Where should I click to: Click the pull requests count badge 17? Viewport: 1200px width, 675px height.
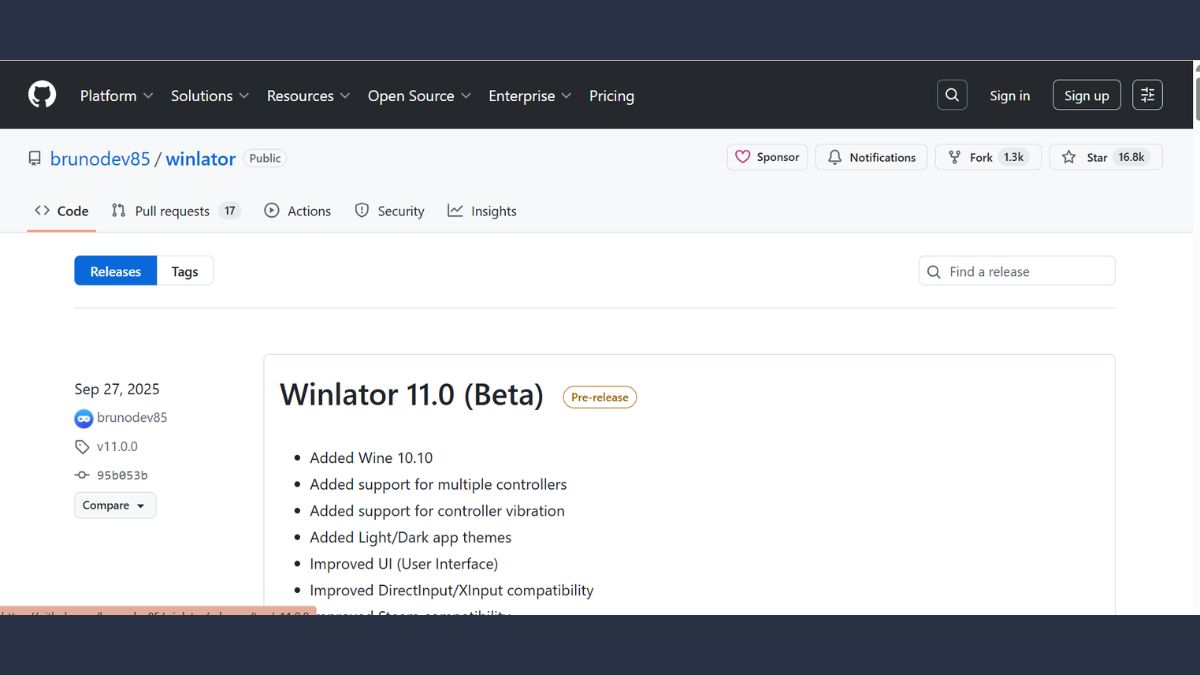click(x=230, y=211)
